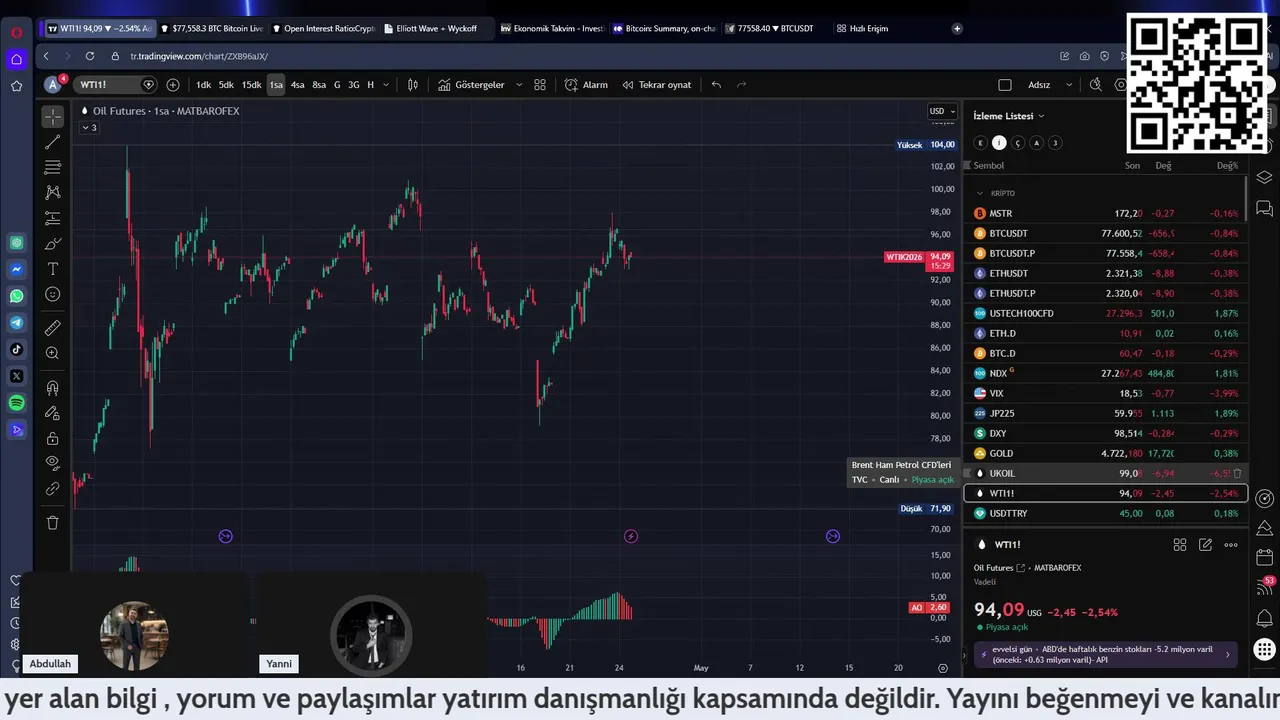Screen dimensions: 1280x720
Task: Select UKOIL row in watchlist
Action: pyautogui.click(x=1106, y=473)
